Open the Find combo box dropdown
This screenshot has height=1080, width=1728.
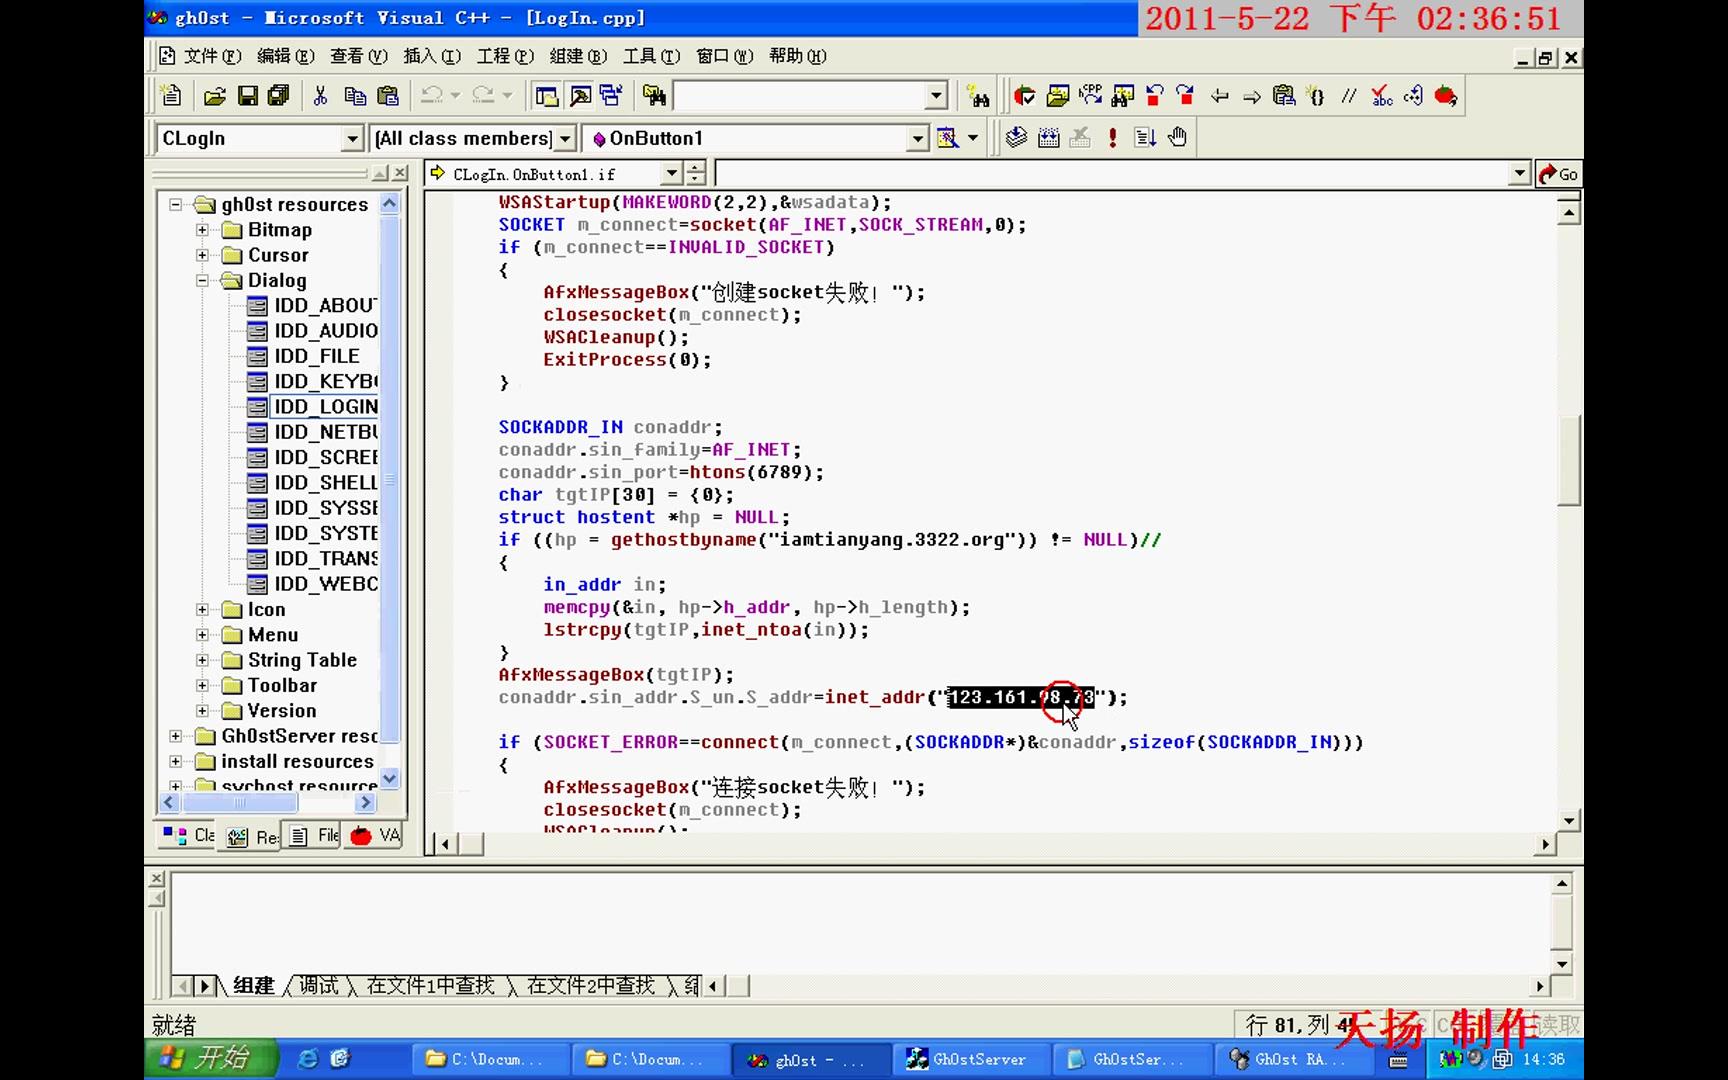coord(936,96)
